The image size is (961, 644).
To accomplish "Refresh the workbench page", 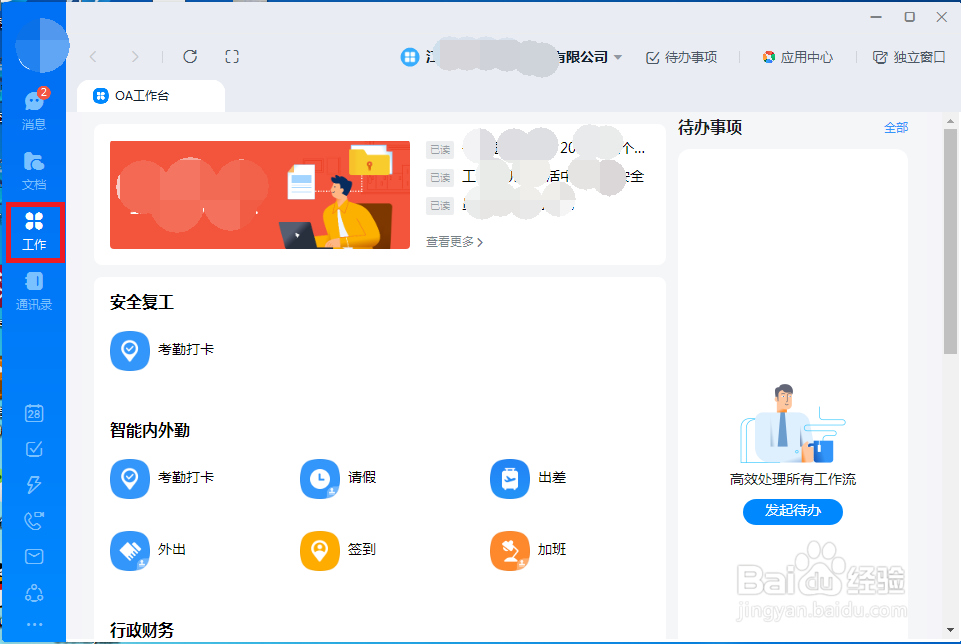I will click(x=190, y=56).
